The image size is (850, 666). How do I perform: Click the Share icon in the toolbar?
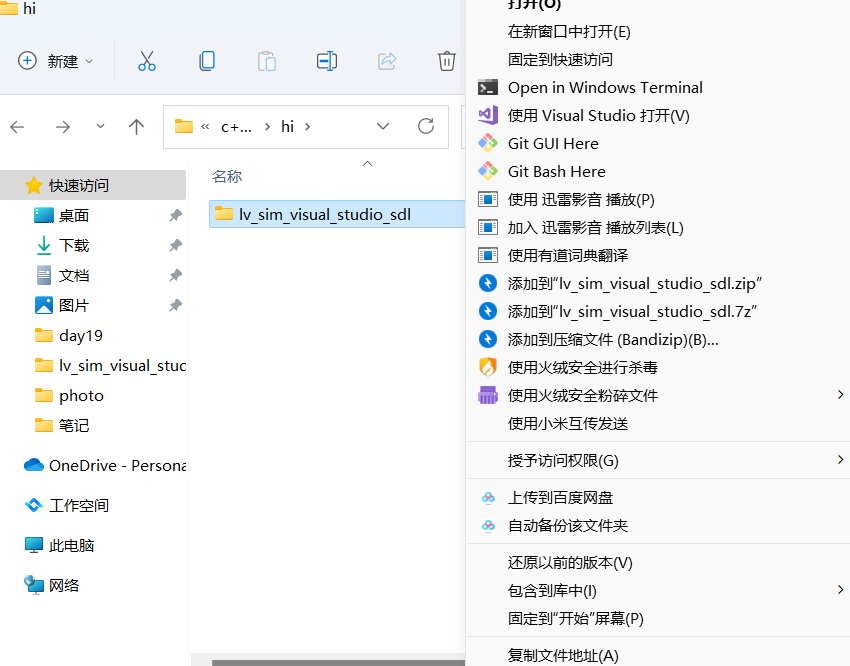pos(387,61)
